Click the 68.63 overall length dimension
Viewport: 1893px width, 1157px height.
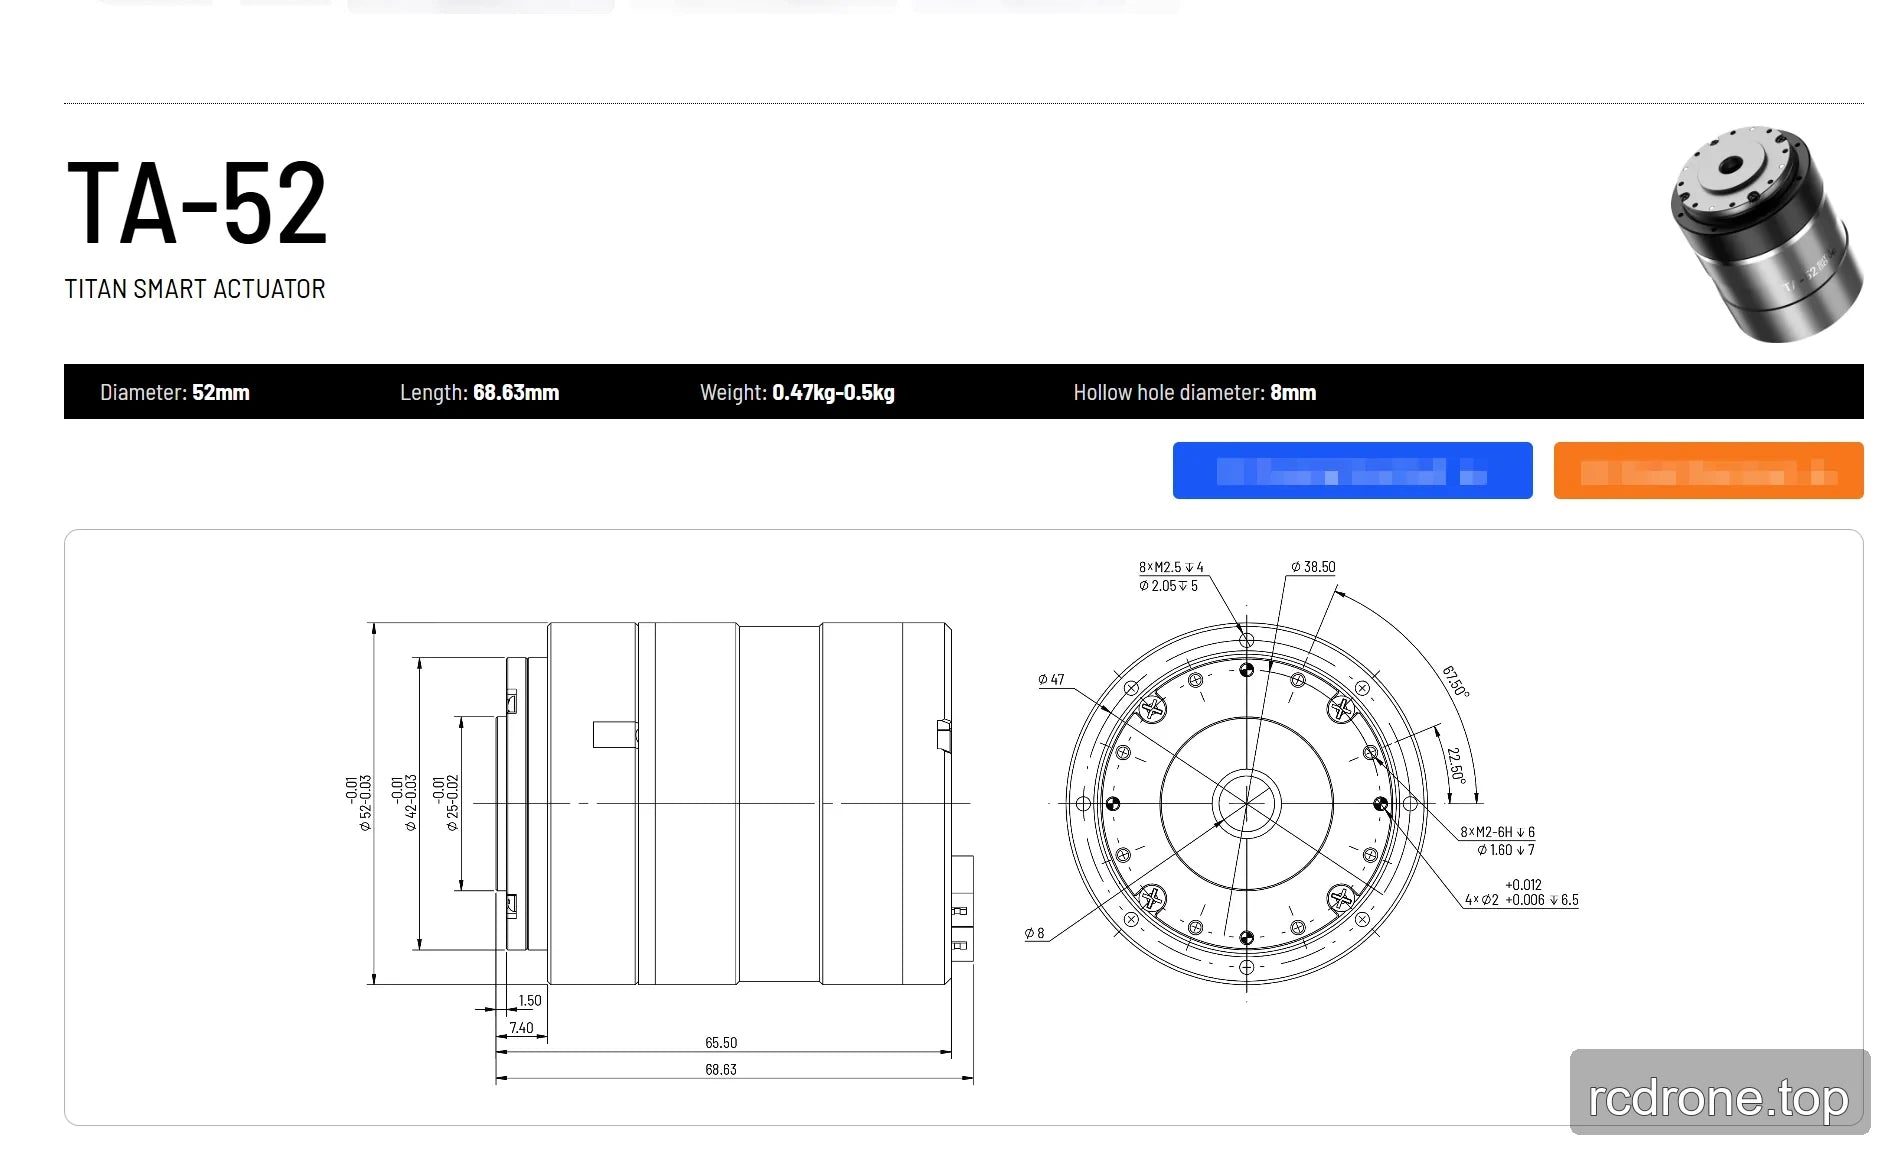coord(721,1069)
